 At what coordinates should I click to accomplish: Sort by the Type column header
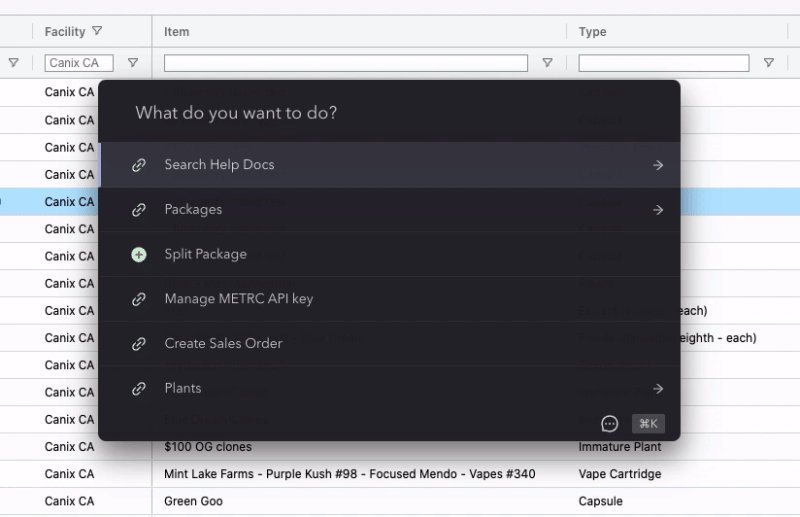coord(592,32)
